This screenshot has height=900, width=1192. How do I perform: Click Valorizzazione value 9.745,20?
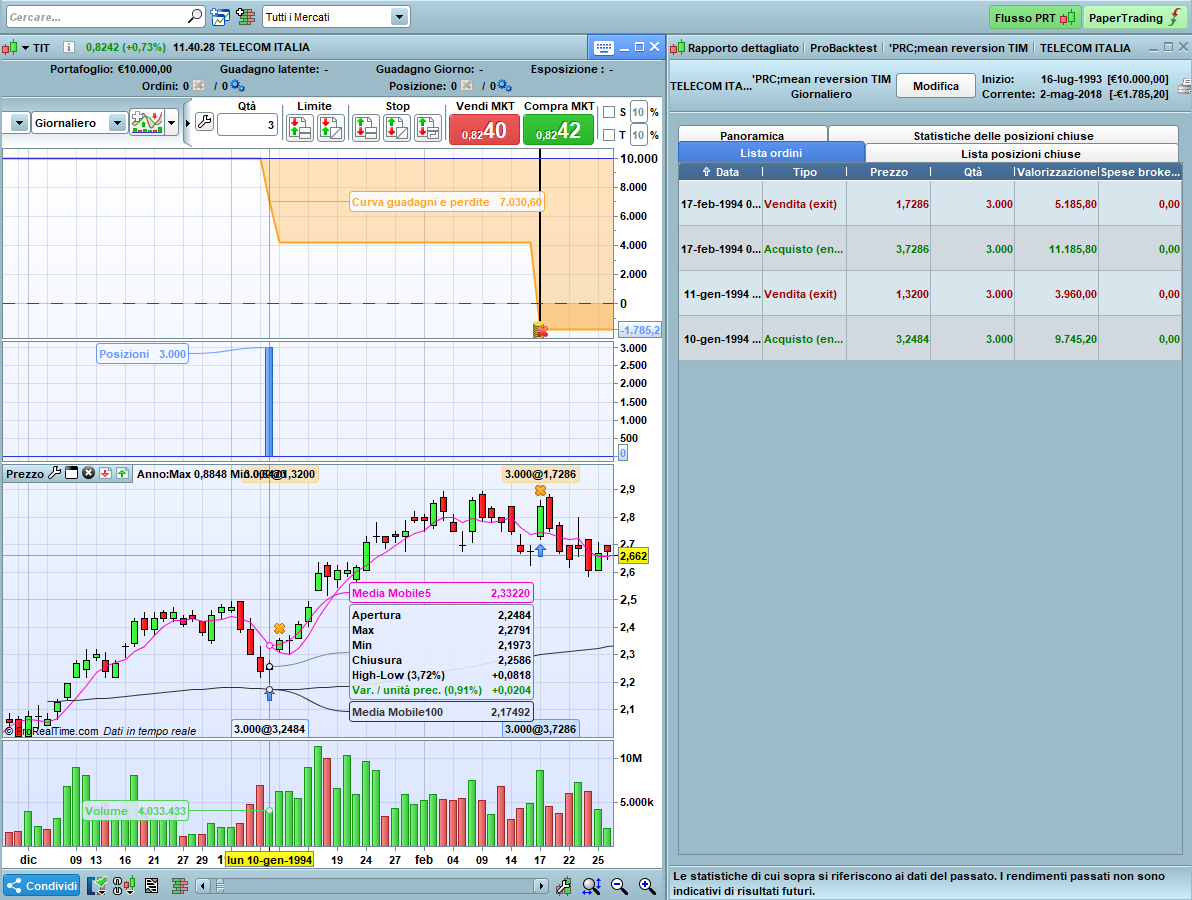(x=1075, y=339)
